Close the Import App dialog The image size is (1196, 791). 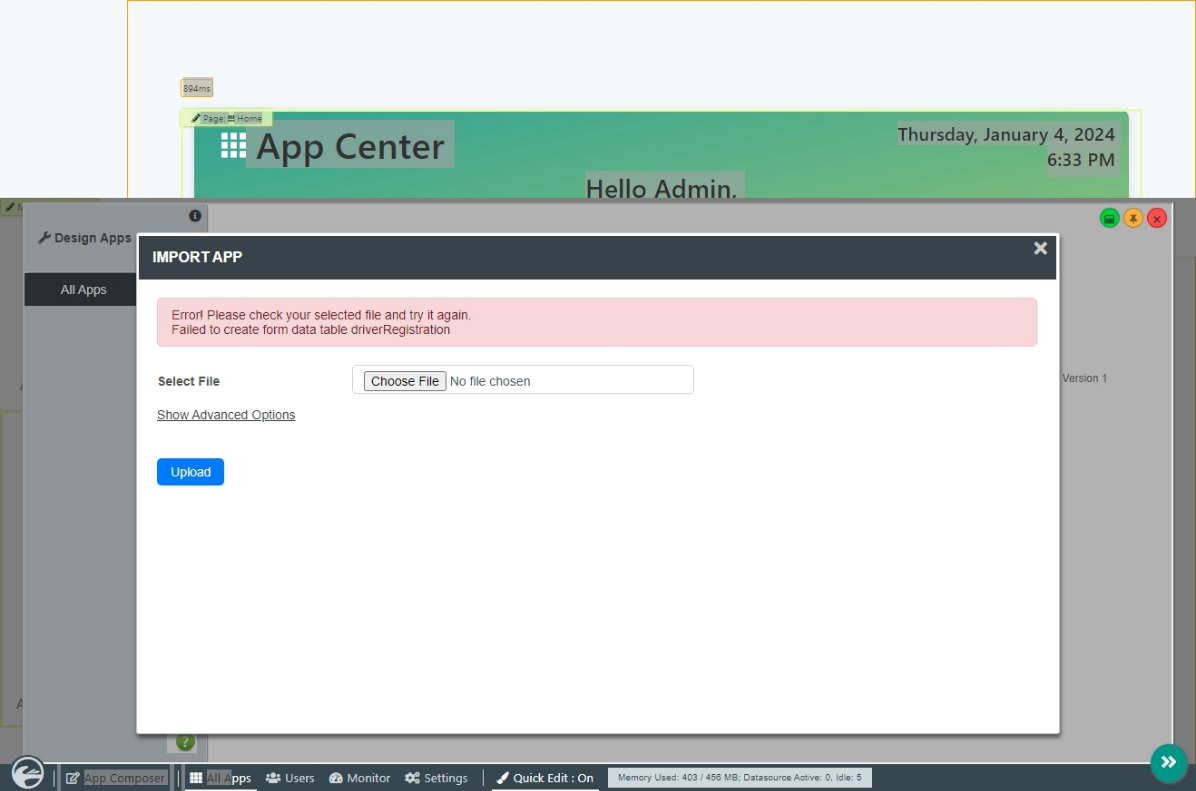1040,249
